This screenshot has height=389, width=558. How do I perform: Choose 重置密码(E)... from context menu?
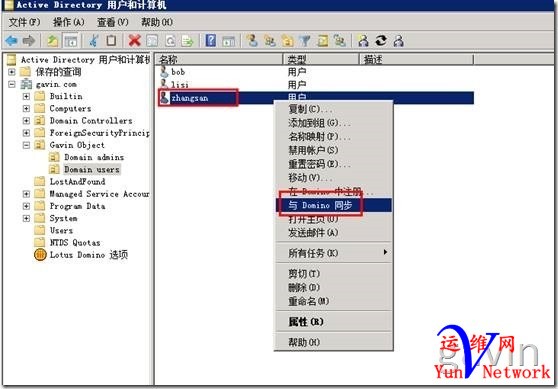tap(334, 164)
